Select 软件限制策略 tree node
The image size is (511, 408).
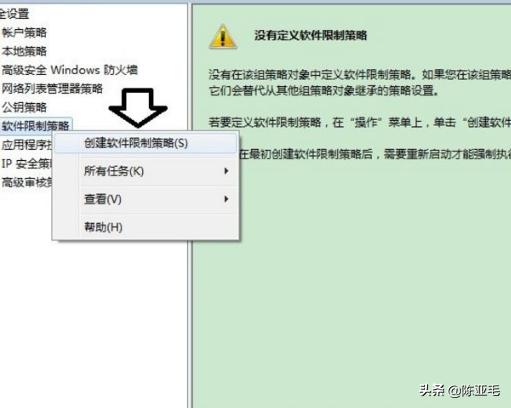click(x=36, y=126)
